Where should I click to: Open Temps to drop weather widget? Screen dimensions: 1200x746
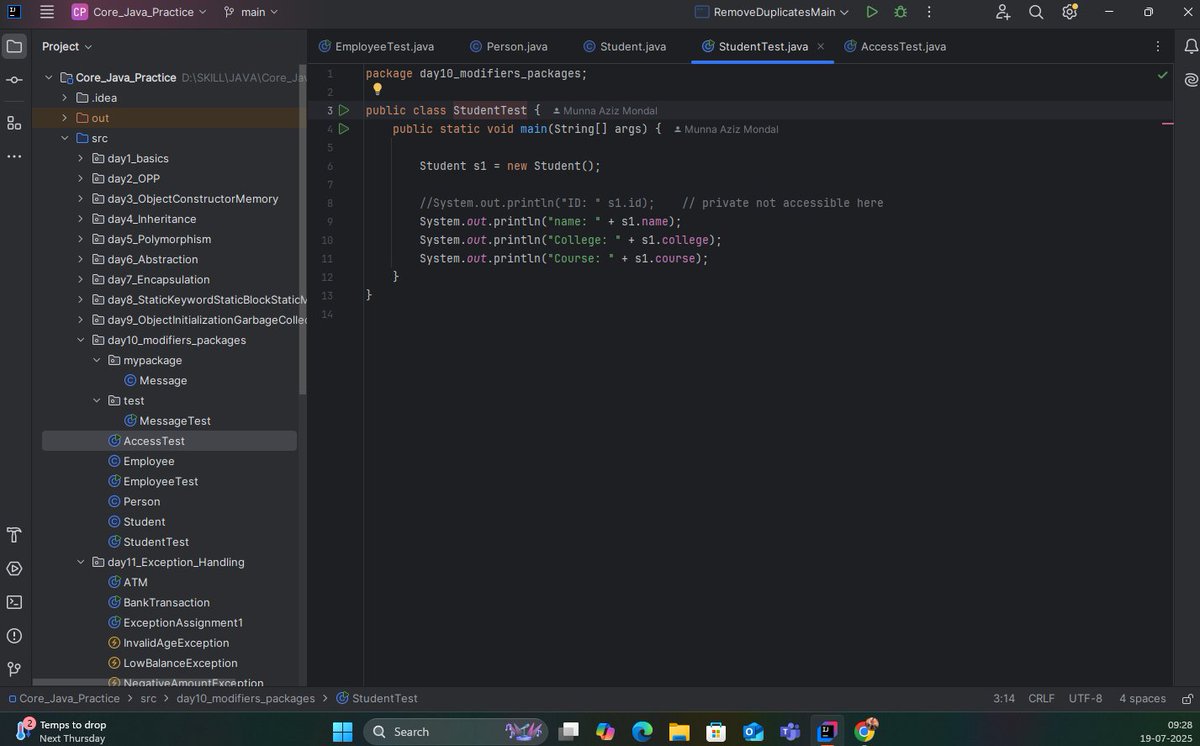[x=62, y=731]
